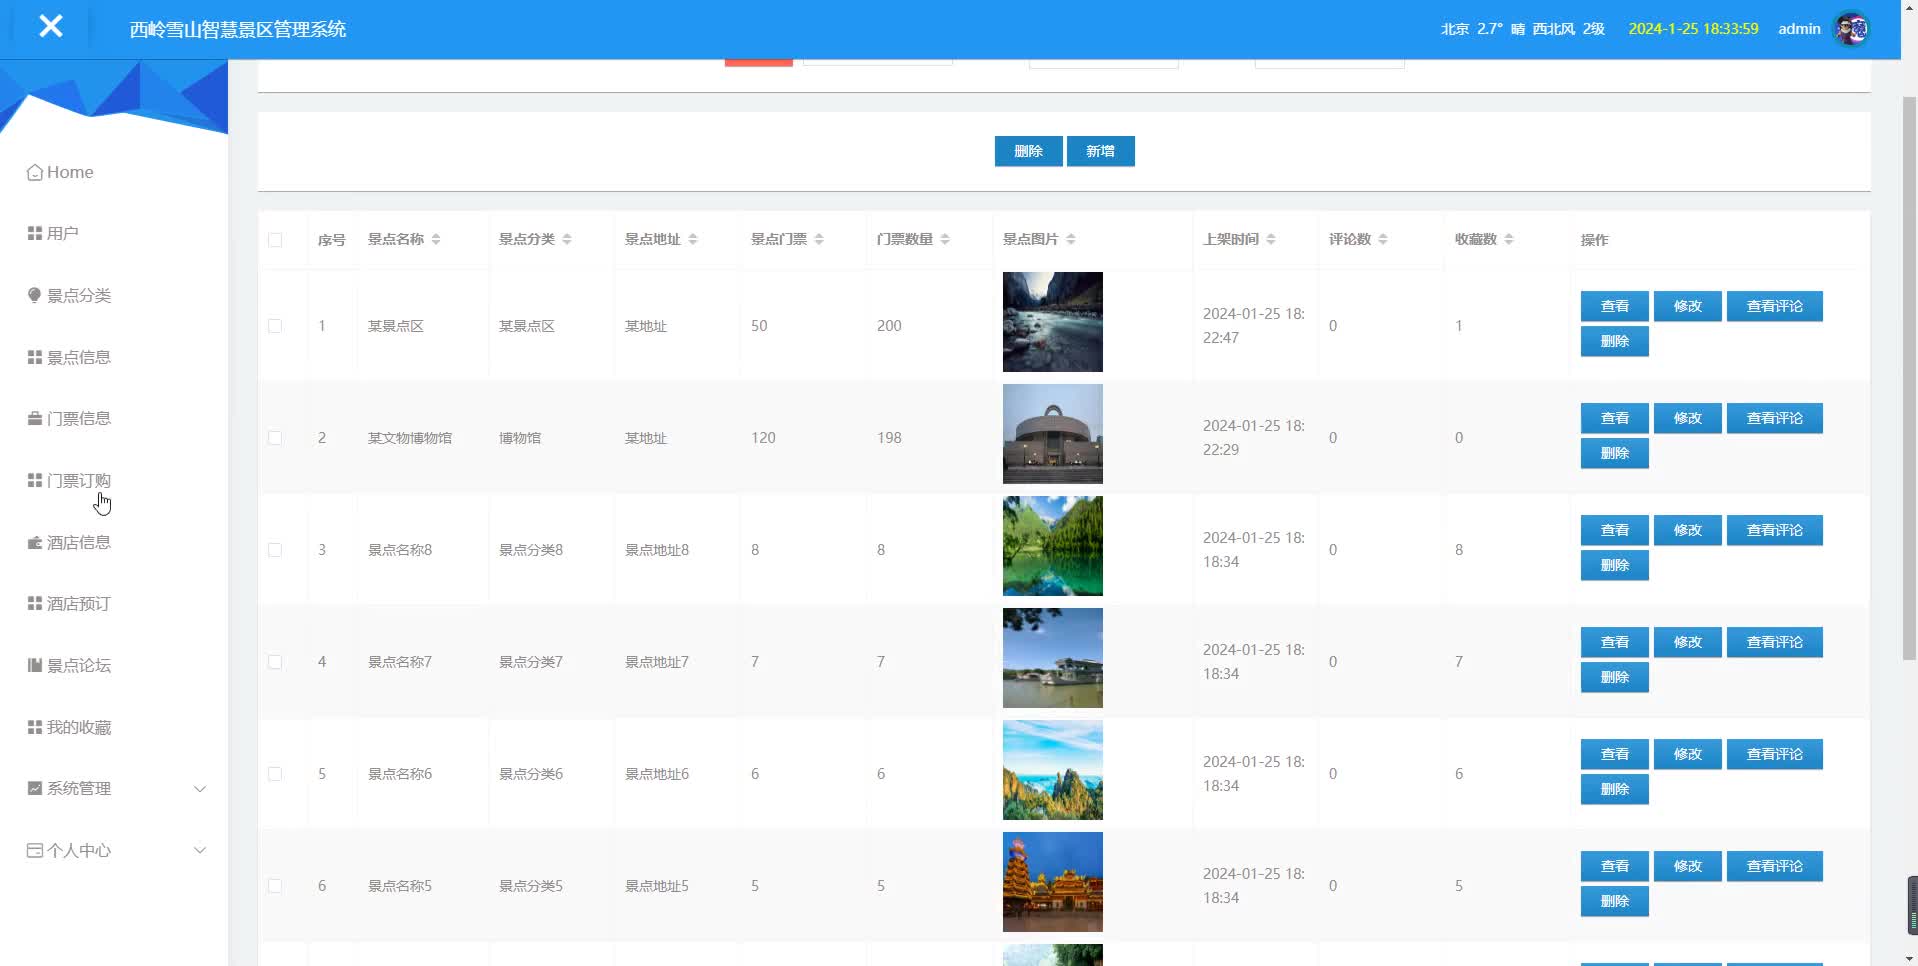The height and width of the screenshot is (966, 1918).
Task: Click the 景点信息 grid icon
Action: (35, 357)
